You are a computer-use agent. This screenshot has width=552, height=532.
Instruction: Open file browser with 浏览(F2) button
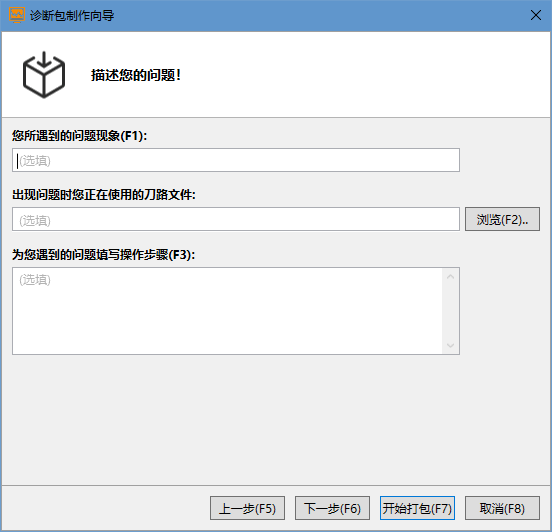pos(502,219)
